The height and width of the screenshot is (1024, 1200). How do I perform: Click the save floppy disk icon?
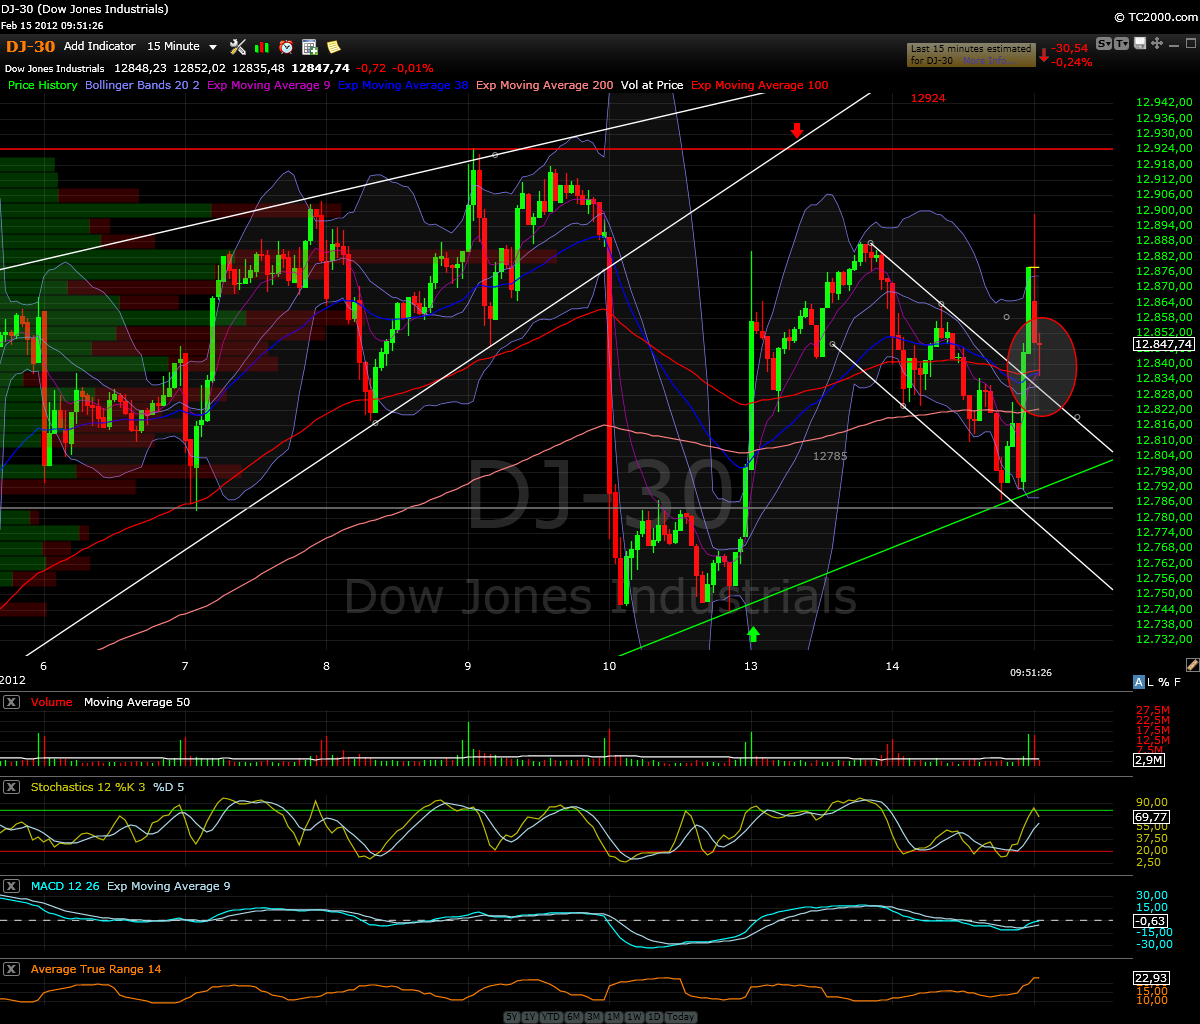[x=1140, y=43]
